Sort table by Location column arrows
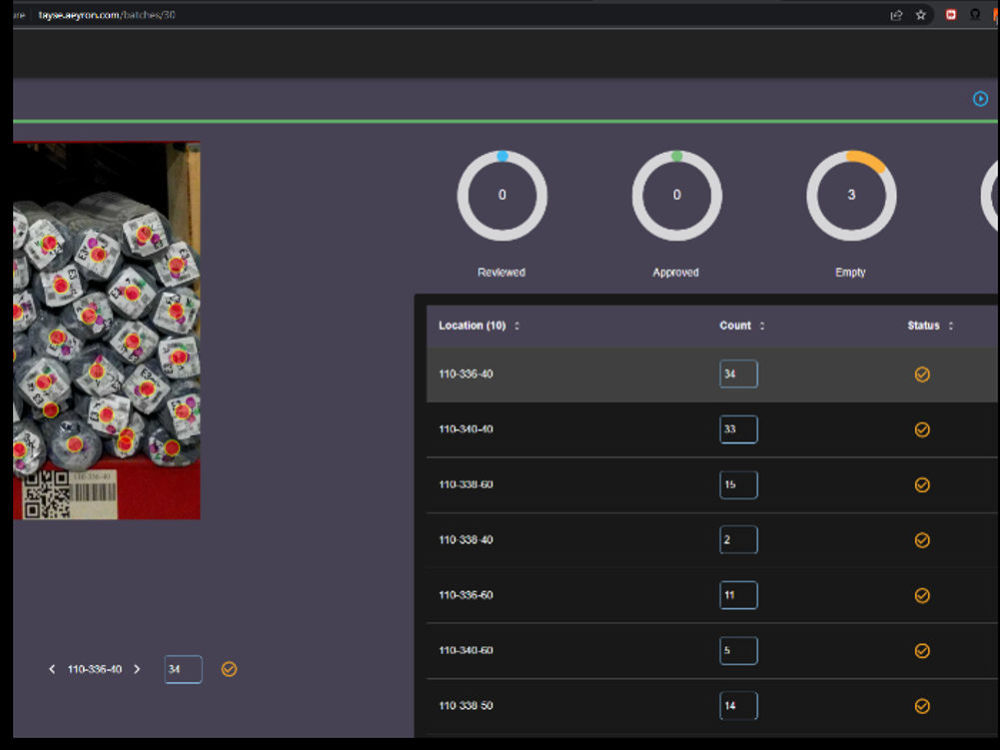1000x750 pixels. (517, 326)
